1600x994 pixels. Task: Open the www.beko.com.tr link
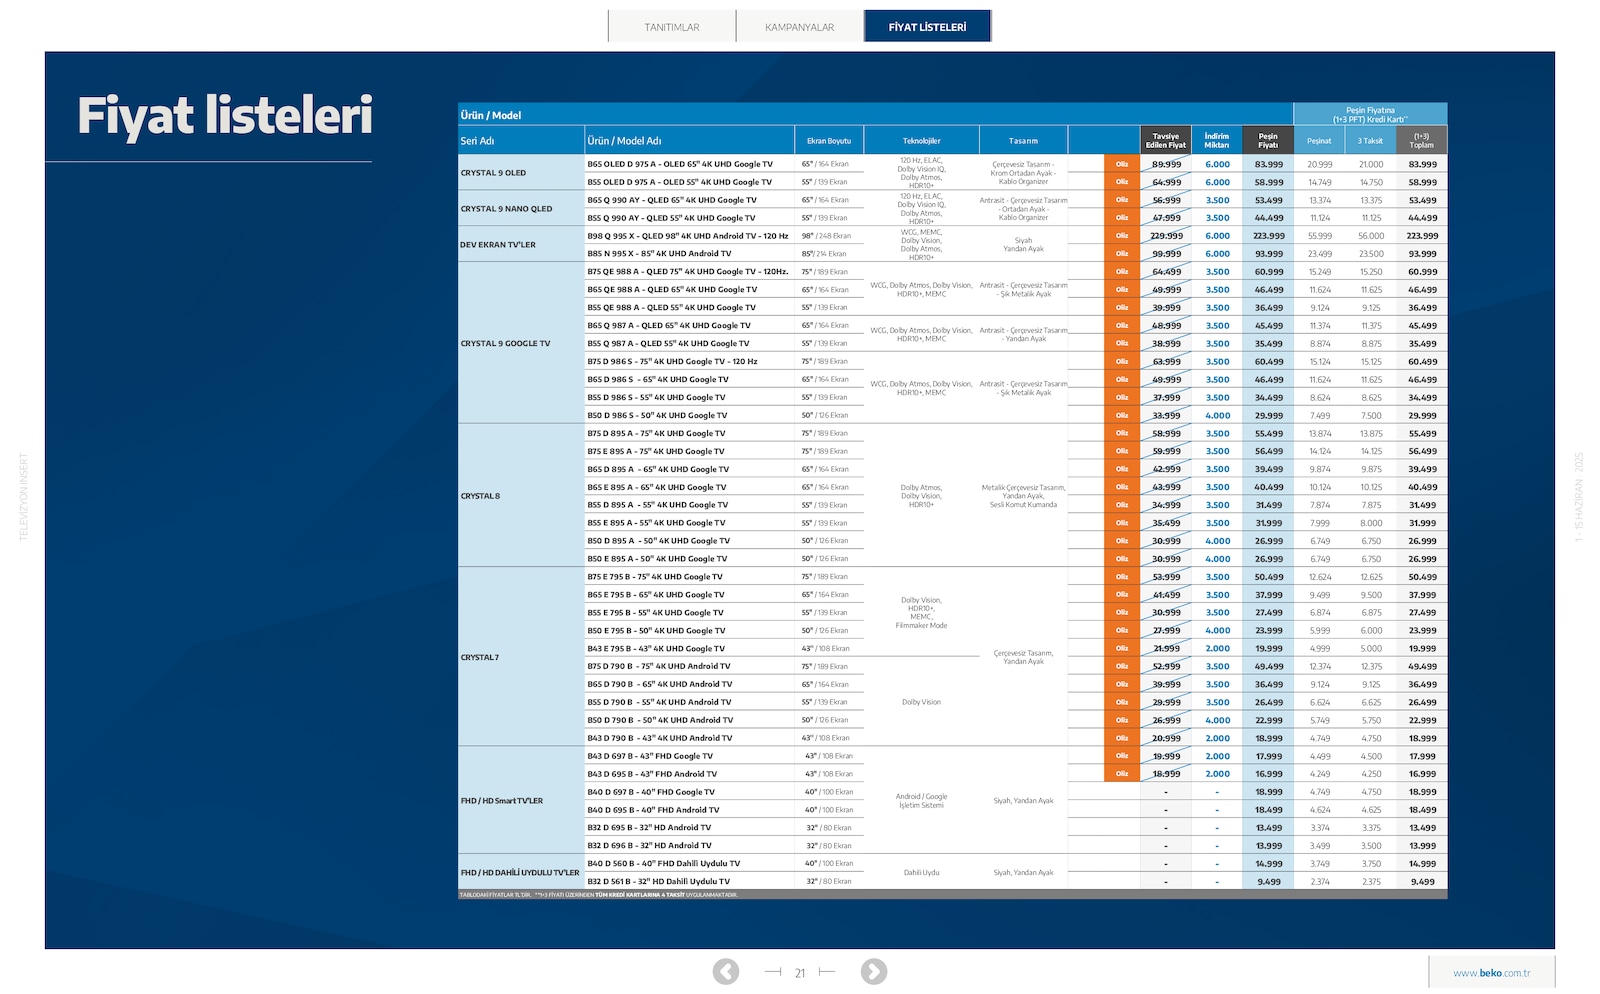[1491, 973]
